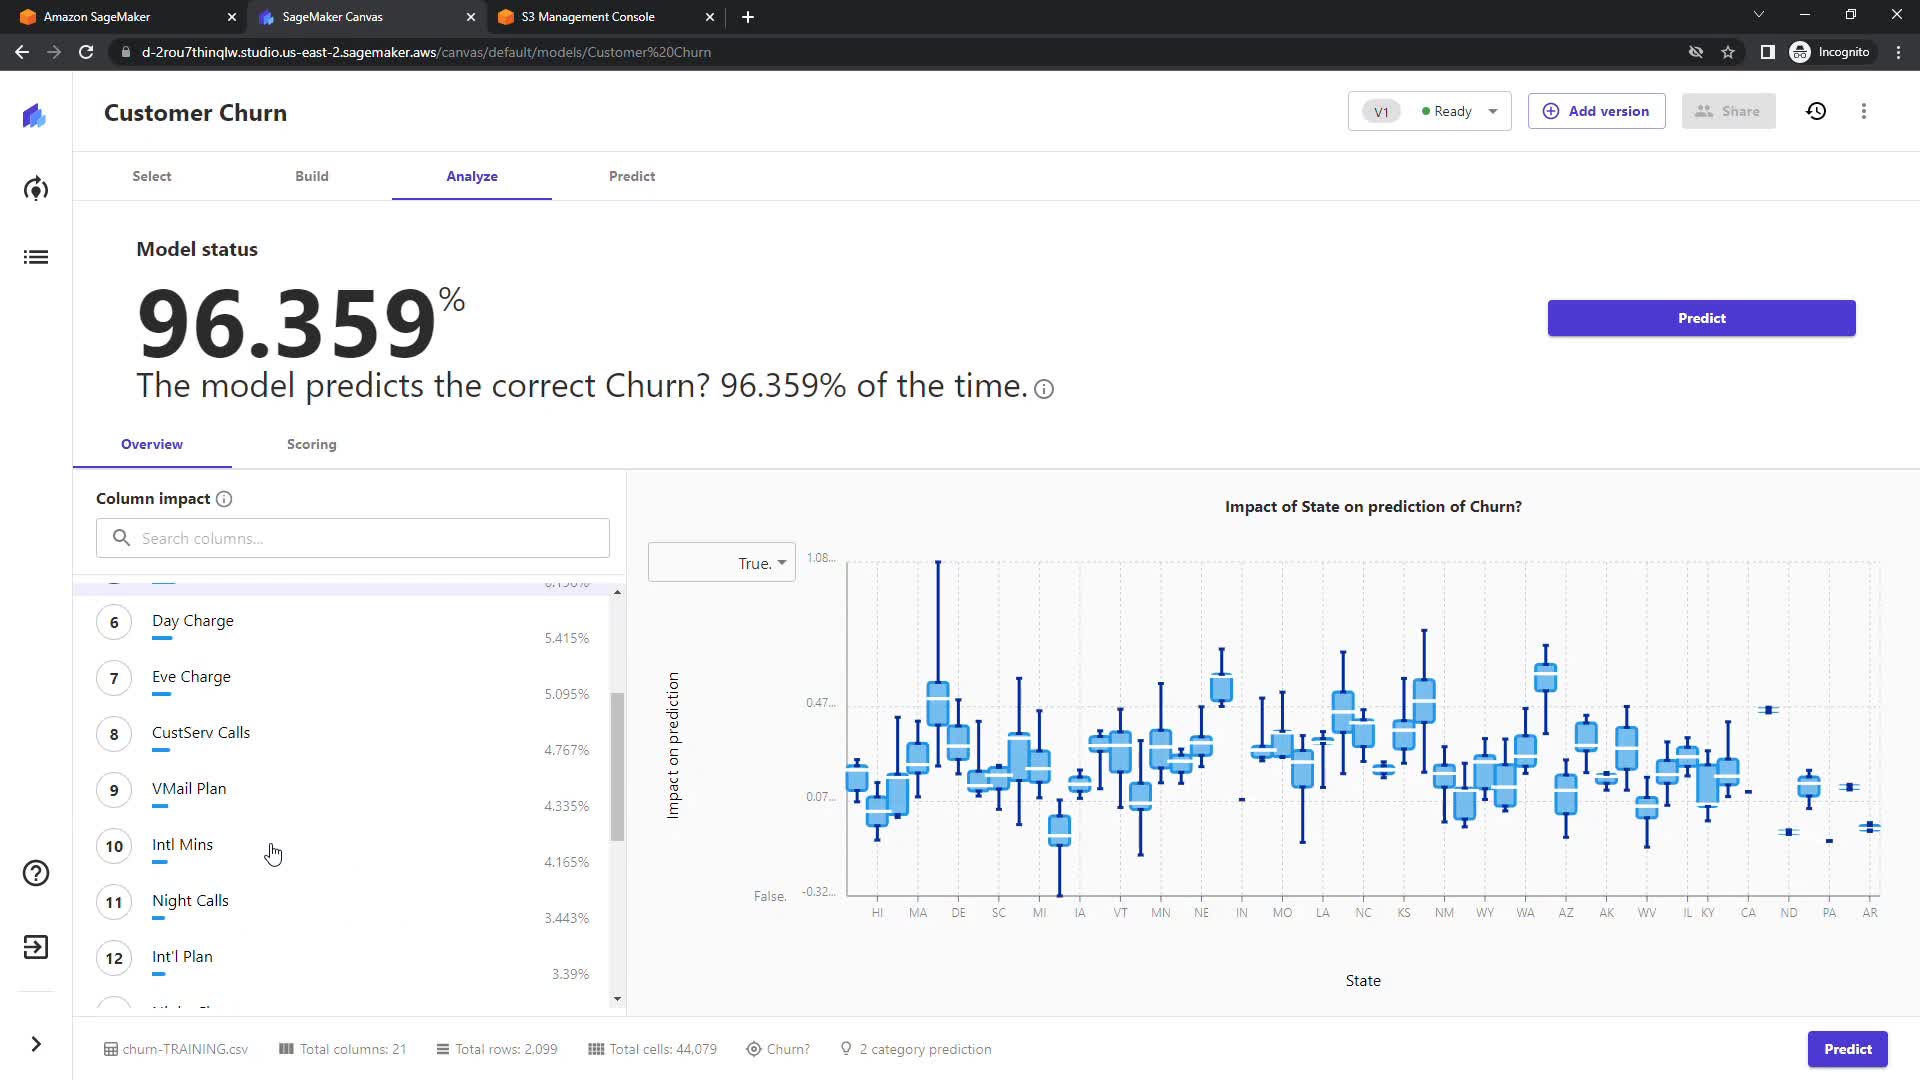This screenshot has height=1080, width=1920.
Task: Click the Help question mark icon
Action: [x=36, y=873]
